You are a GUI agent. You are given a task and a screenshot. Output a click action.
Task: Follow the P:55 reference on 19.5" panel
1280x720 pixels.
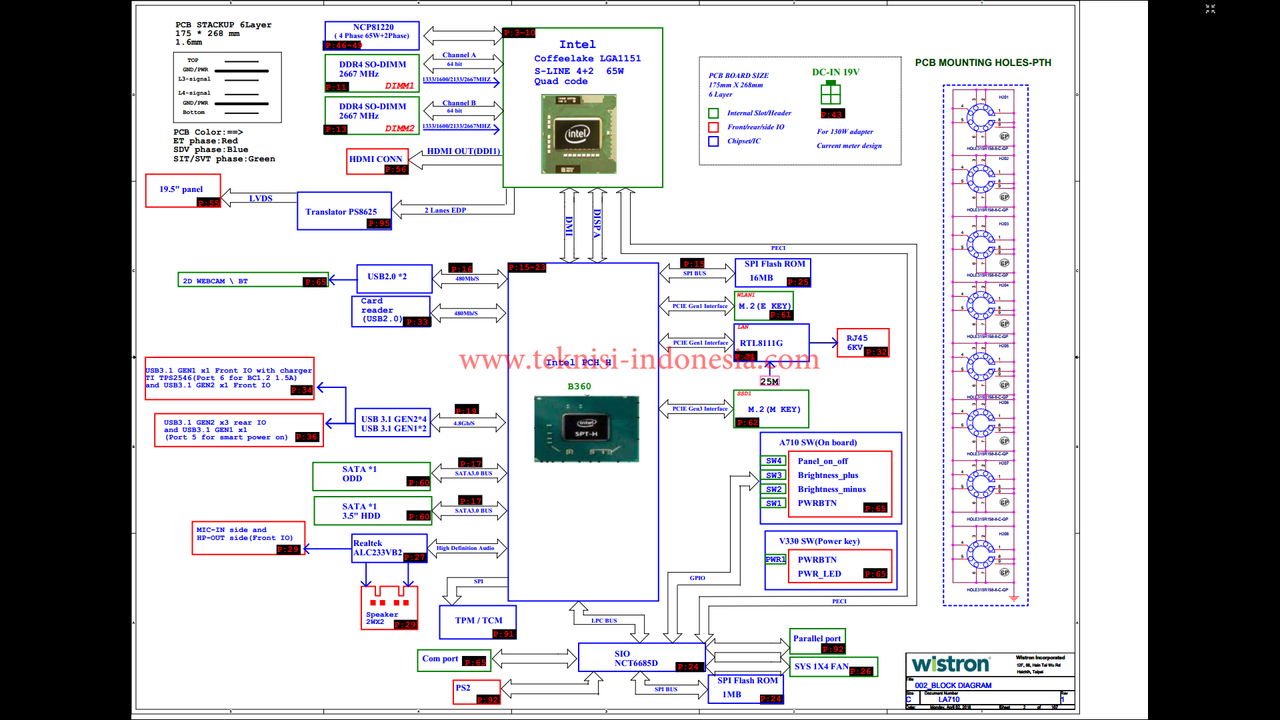(x=209, y=202)
